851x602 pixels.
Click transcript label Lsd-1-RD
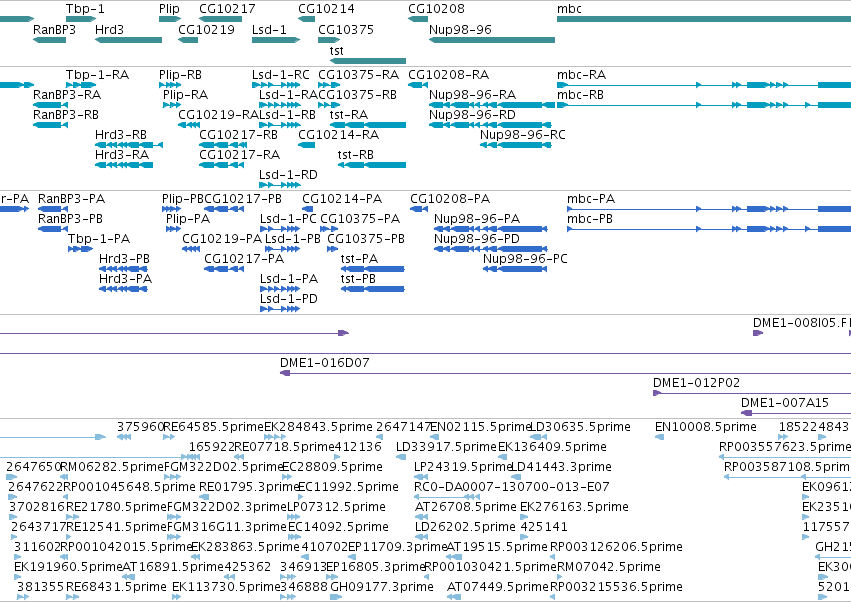click(x=288, y=175)
